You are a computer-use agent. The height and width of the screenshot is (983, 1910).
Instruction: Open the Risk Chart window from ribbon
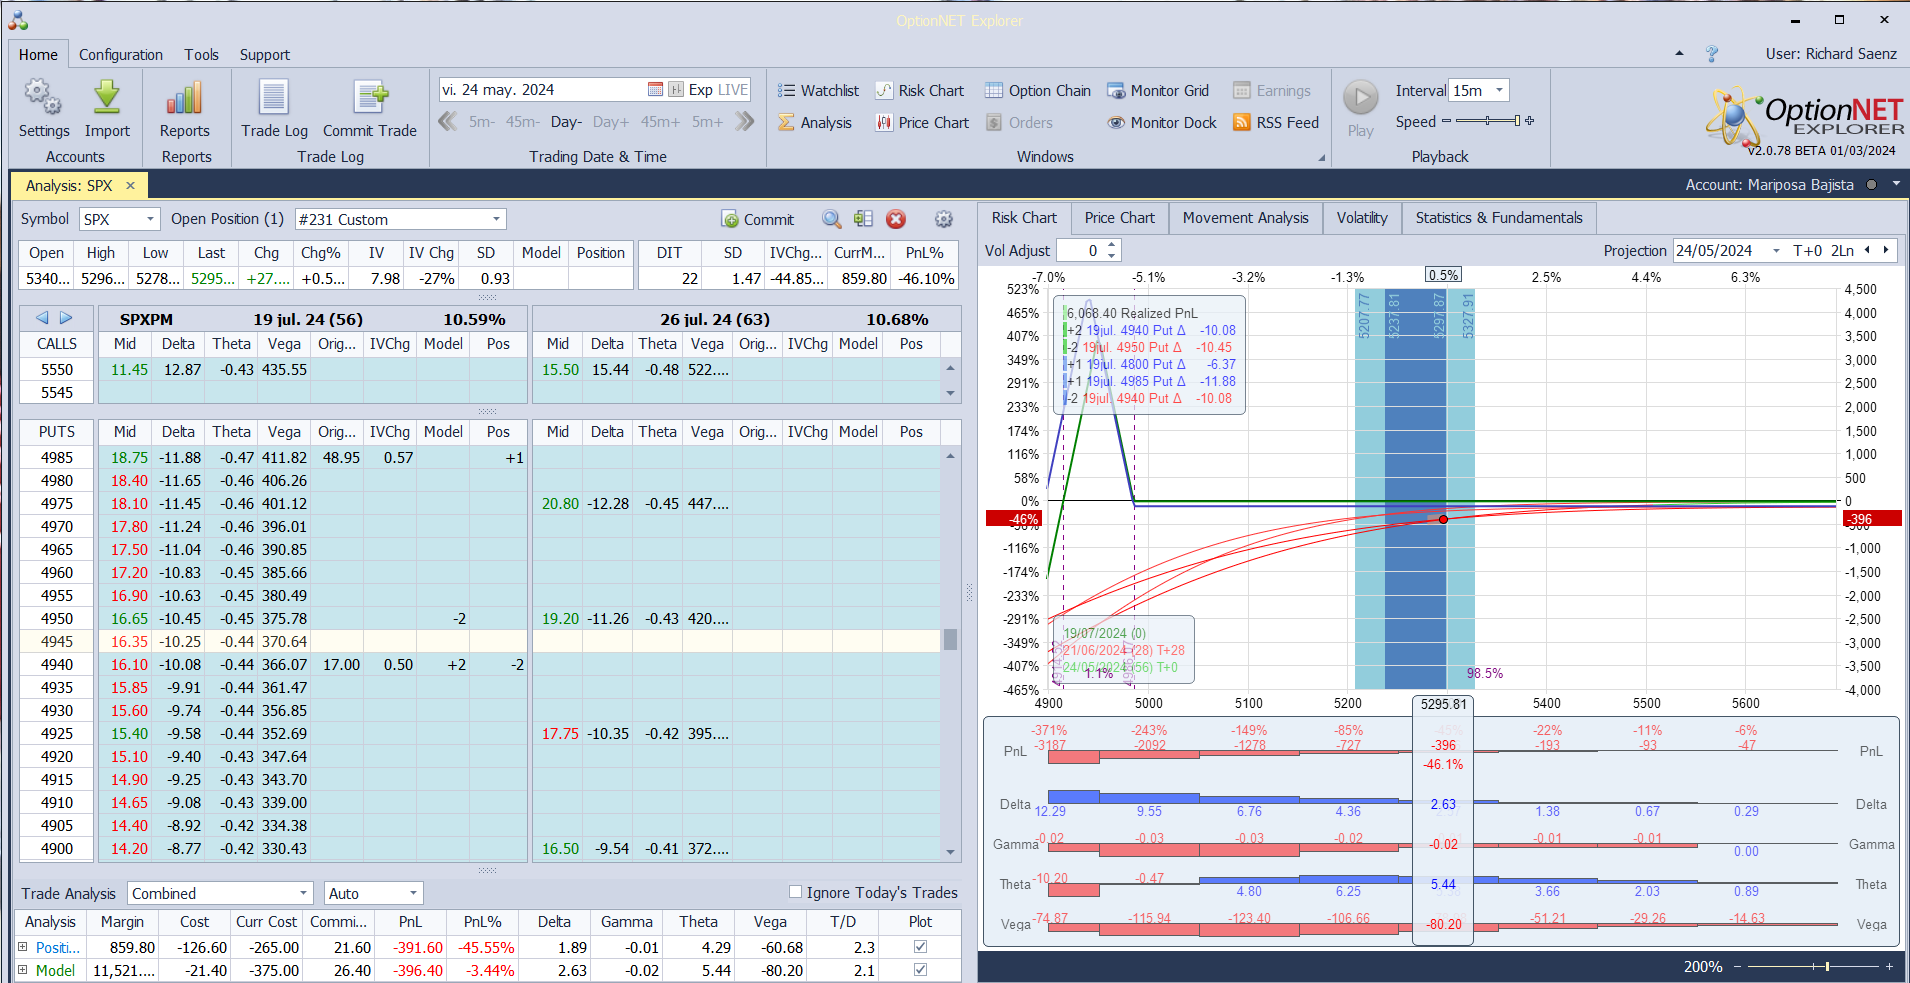point(920,91)
